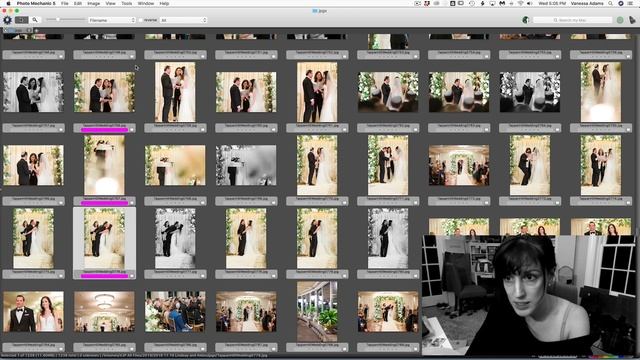Select the seated guests crowd thumbnail
The image size is (640, 360).
pyautogui.click(x=175, y=311)
